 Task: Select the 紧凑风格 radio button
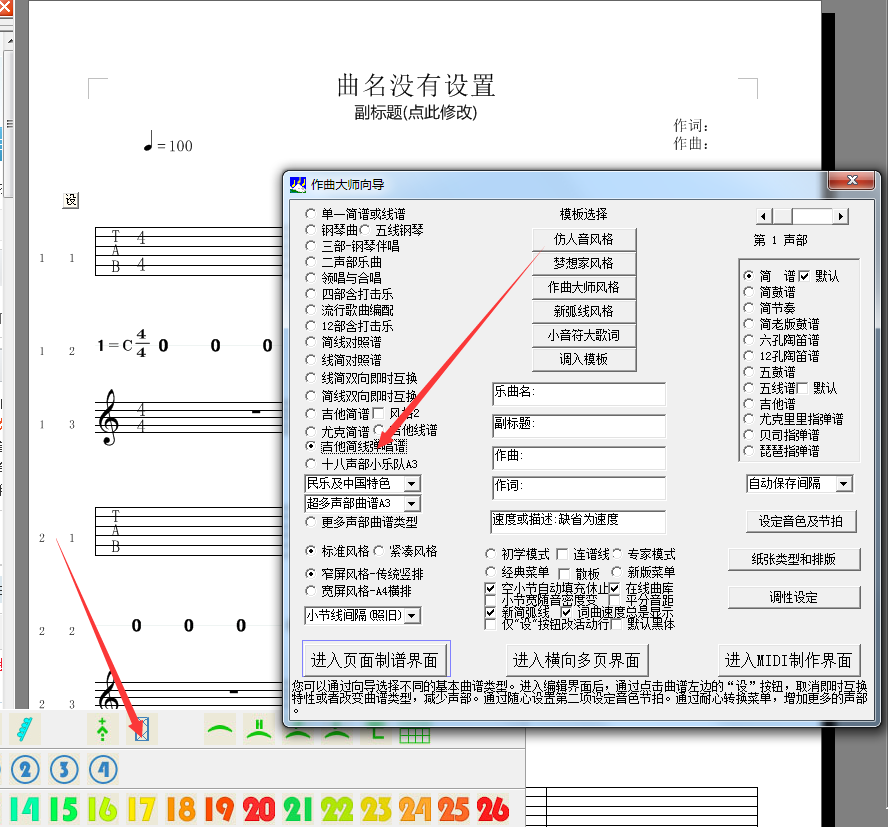coord(379,551)
